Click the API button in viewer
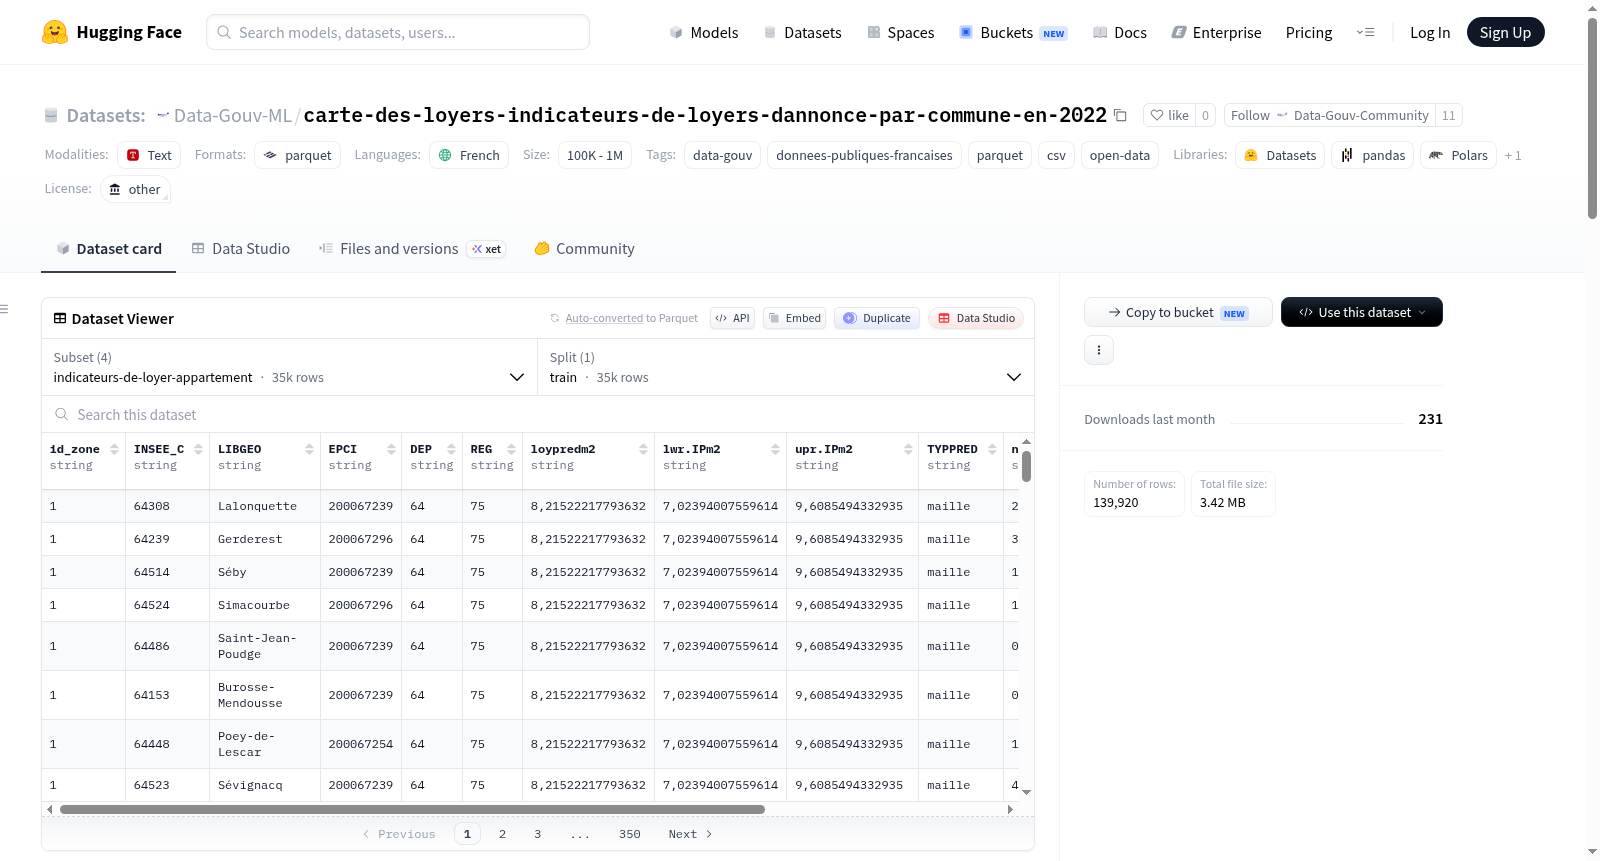Screen dimensions: 1600x861 pos(732,318)
